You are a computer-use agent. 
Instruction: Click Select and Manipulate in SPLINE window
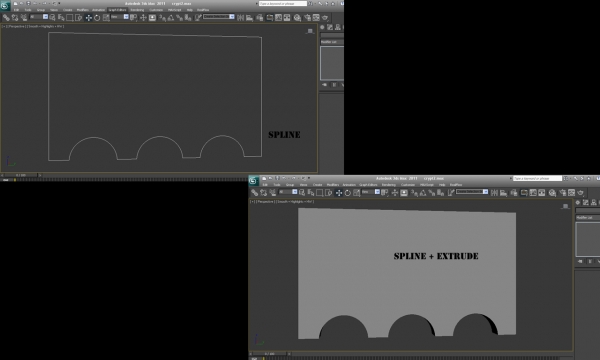(143, 17)
